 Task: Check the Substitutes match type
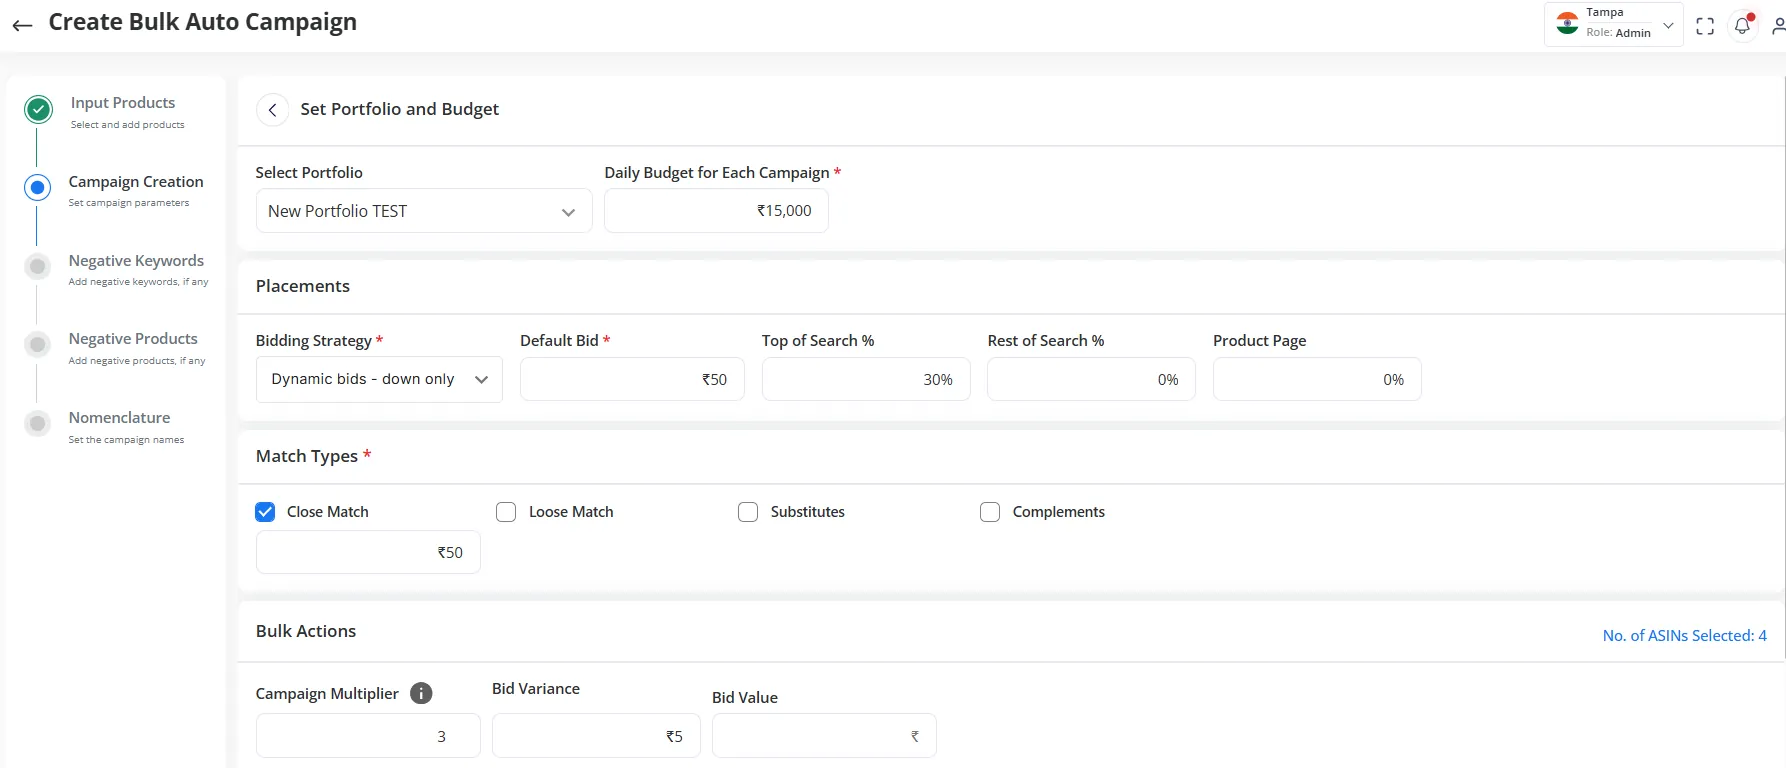click(x=748, y=512)
